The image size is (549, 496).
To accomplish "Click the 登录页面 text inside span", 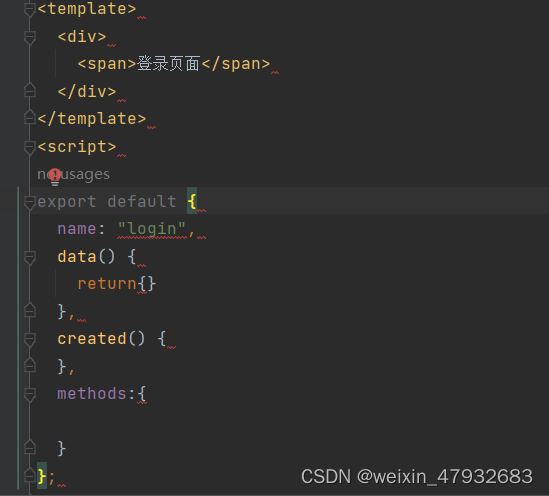I will click(x=168, y=64).
